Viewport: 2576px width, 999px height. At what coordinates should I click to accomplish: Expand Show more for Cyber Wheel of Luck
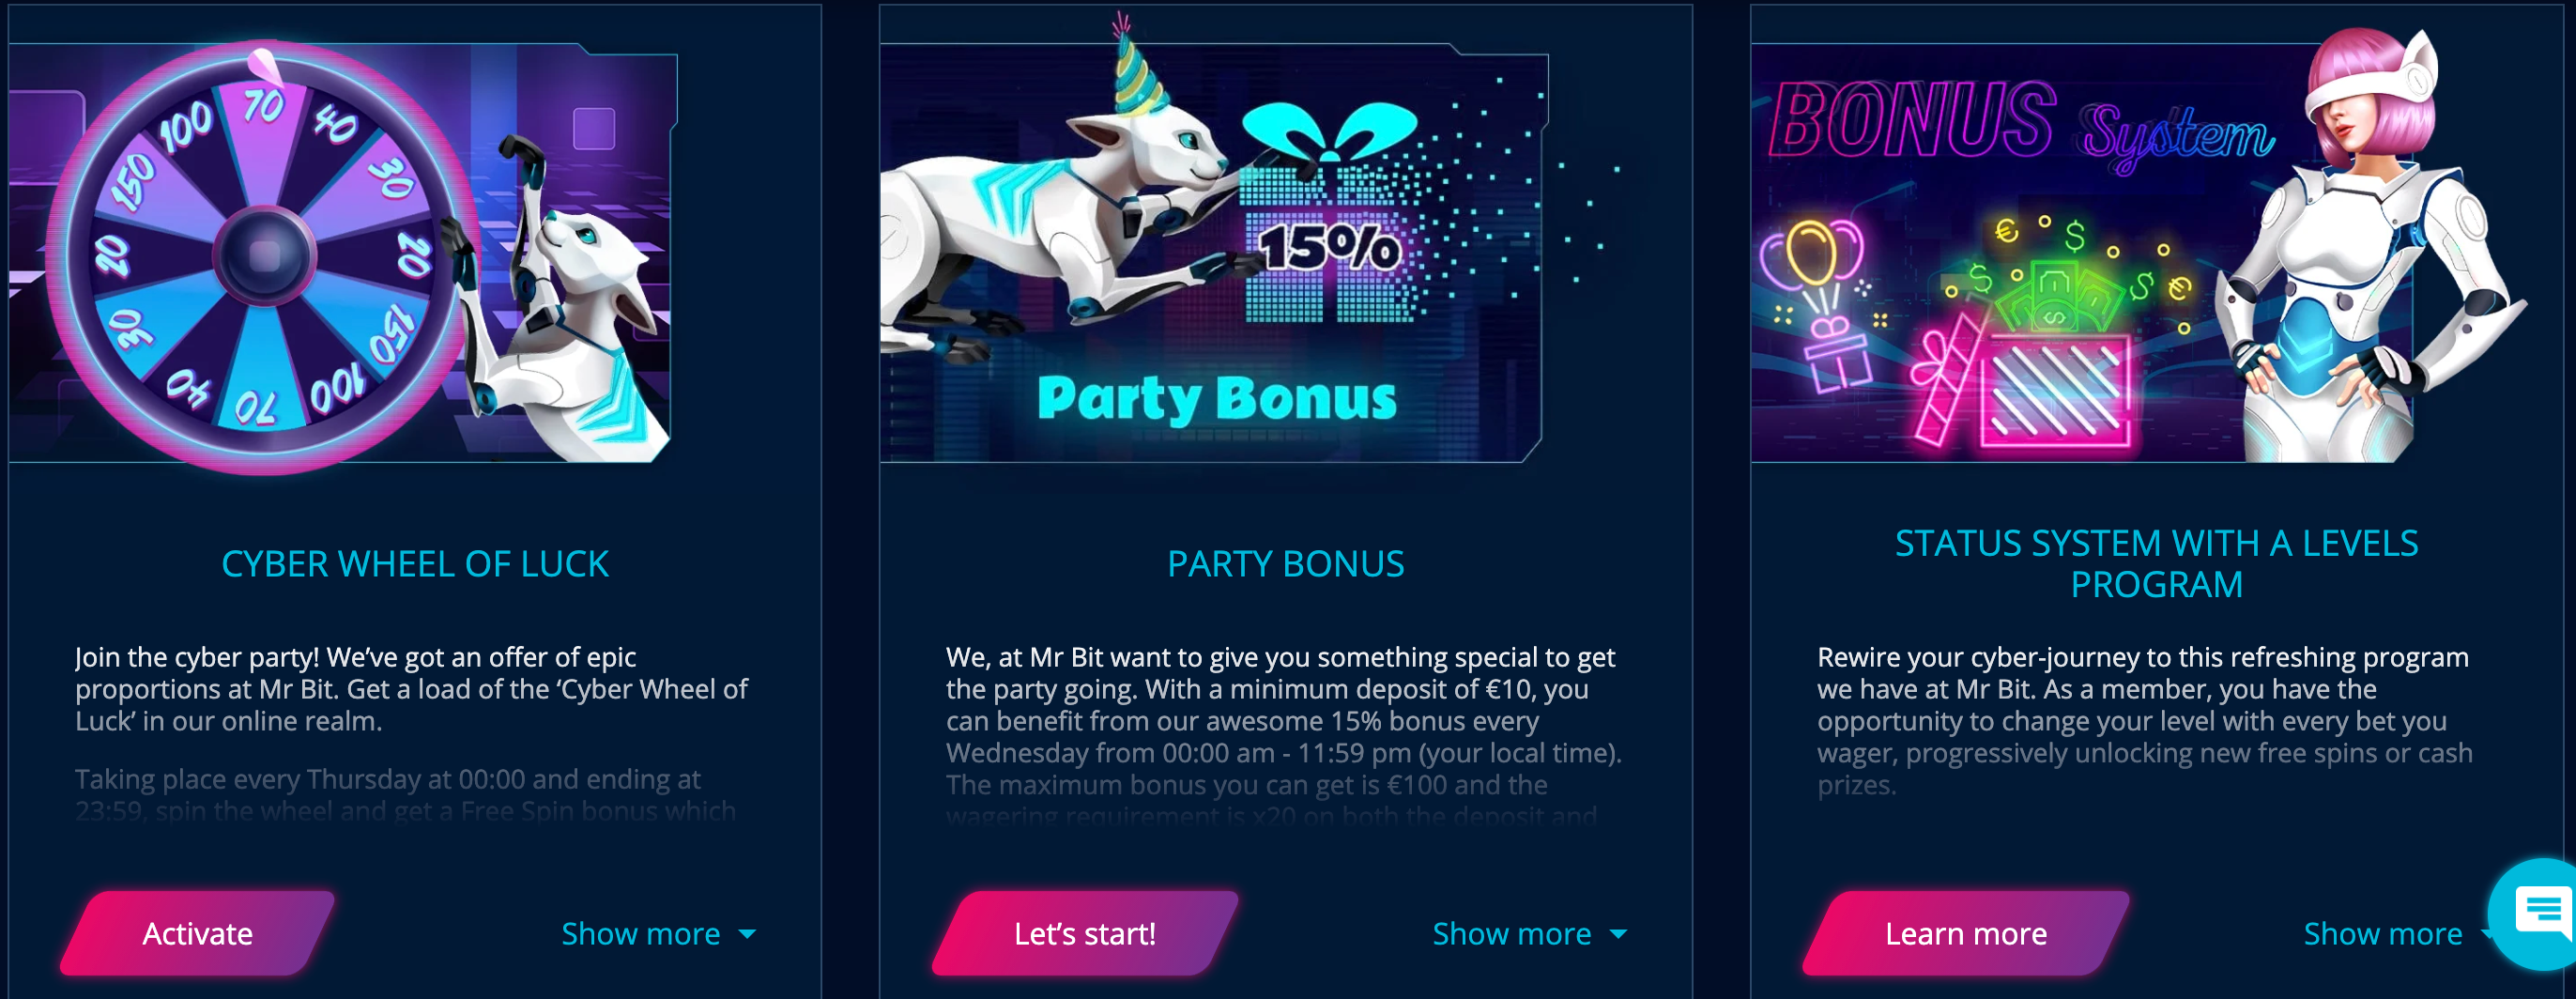point(658,934)
